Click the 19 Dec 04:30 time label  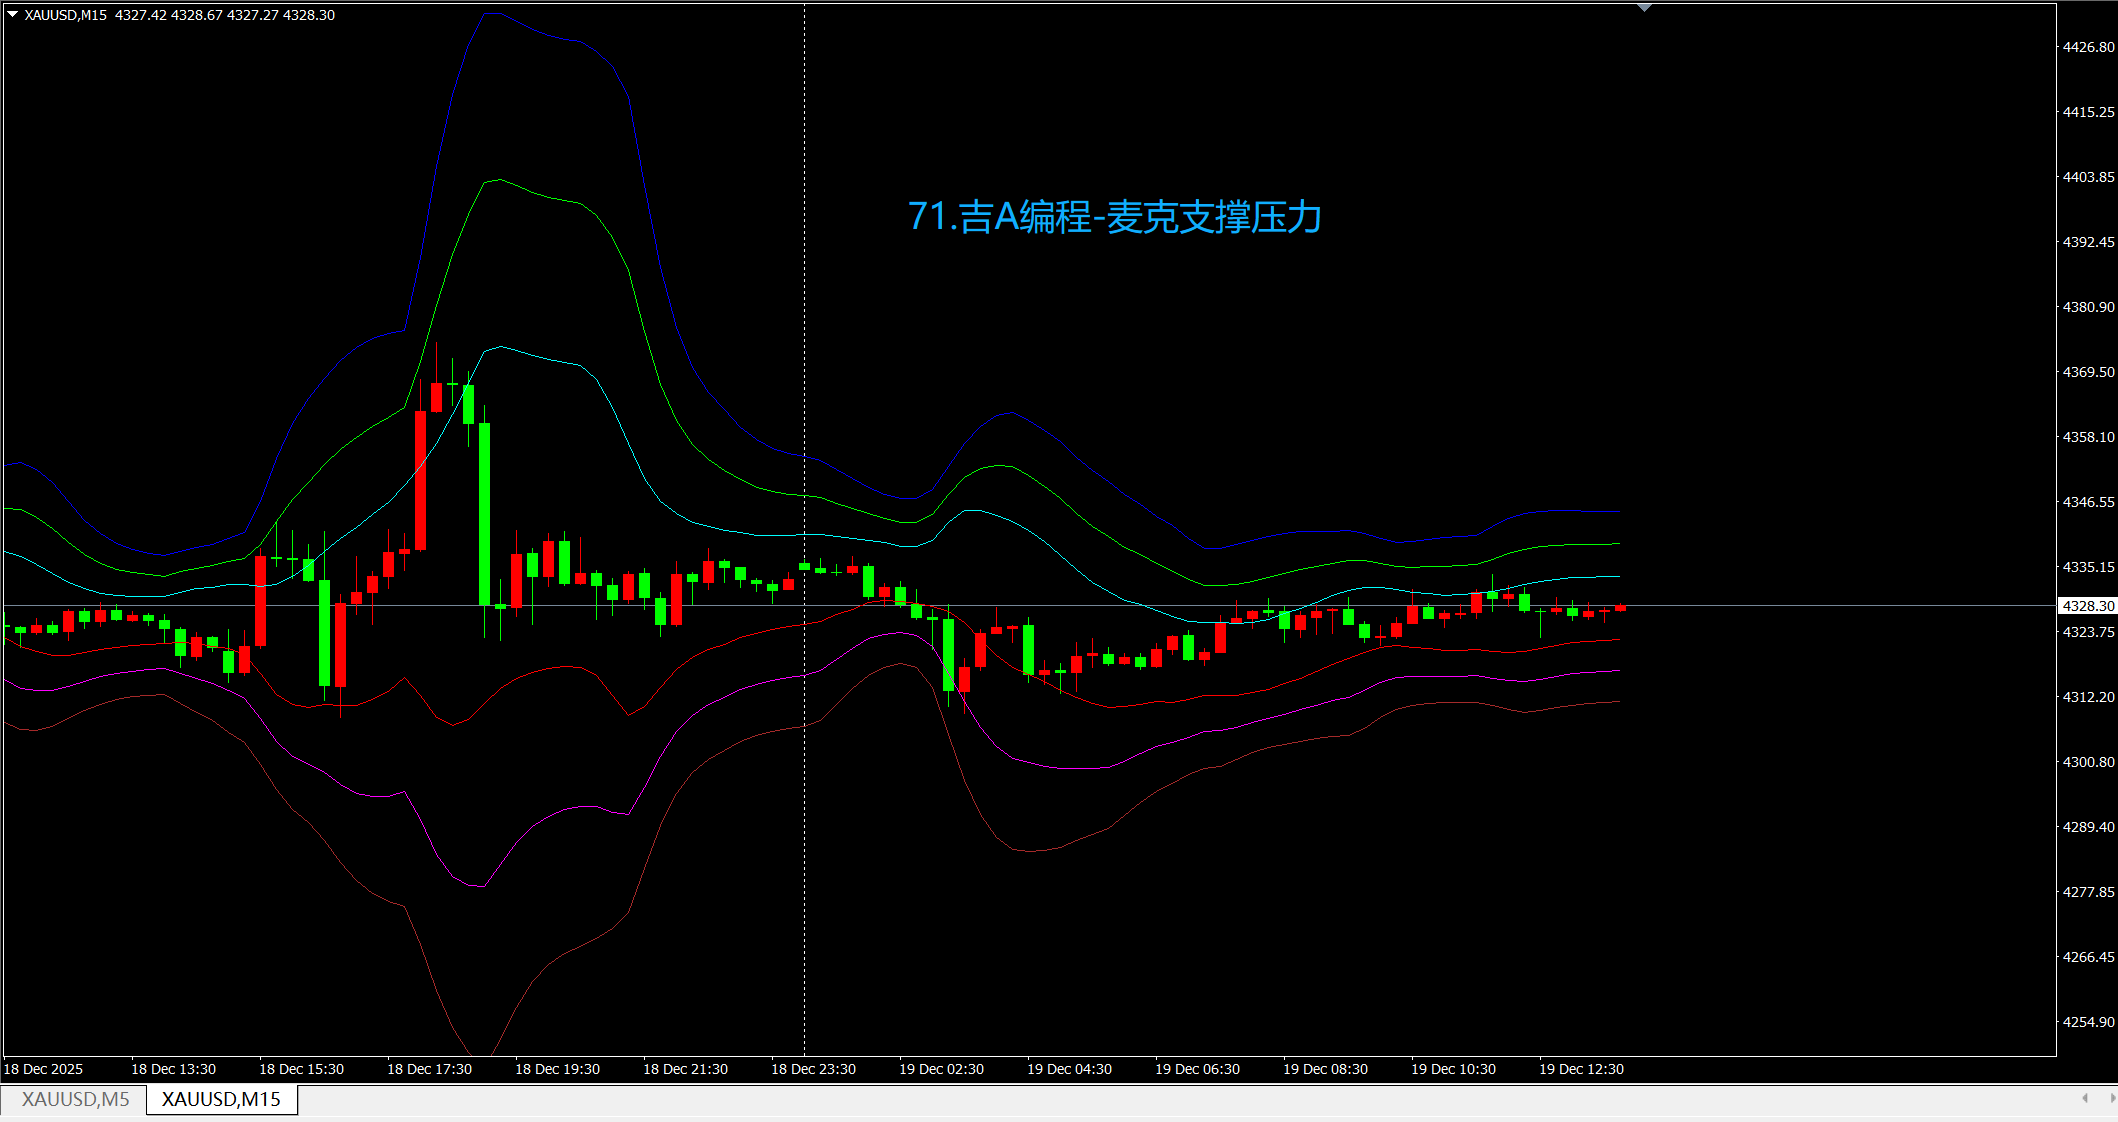point(1069,1069)
